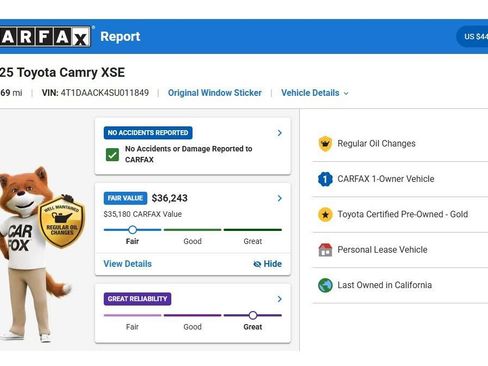488x366 pixels.
Task: Click the GREAT RELIABILITY badge
Action: [x=138, y=299]
